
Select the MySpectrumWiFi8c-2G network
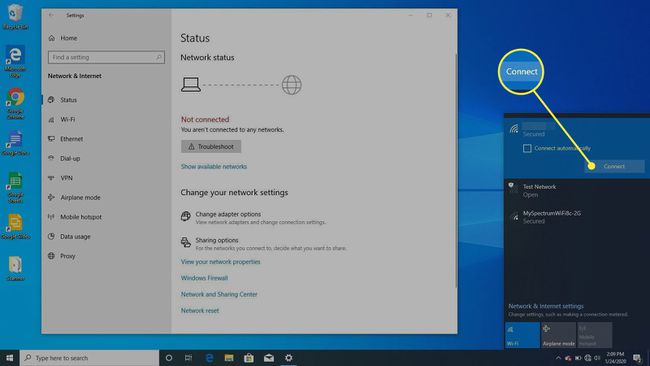coord(577,217)
